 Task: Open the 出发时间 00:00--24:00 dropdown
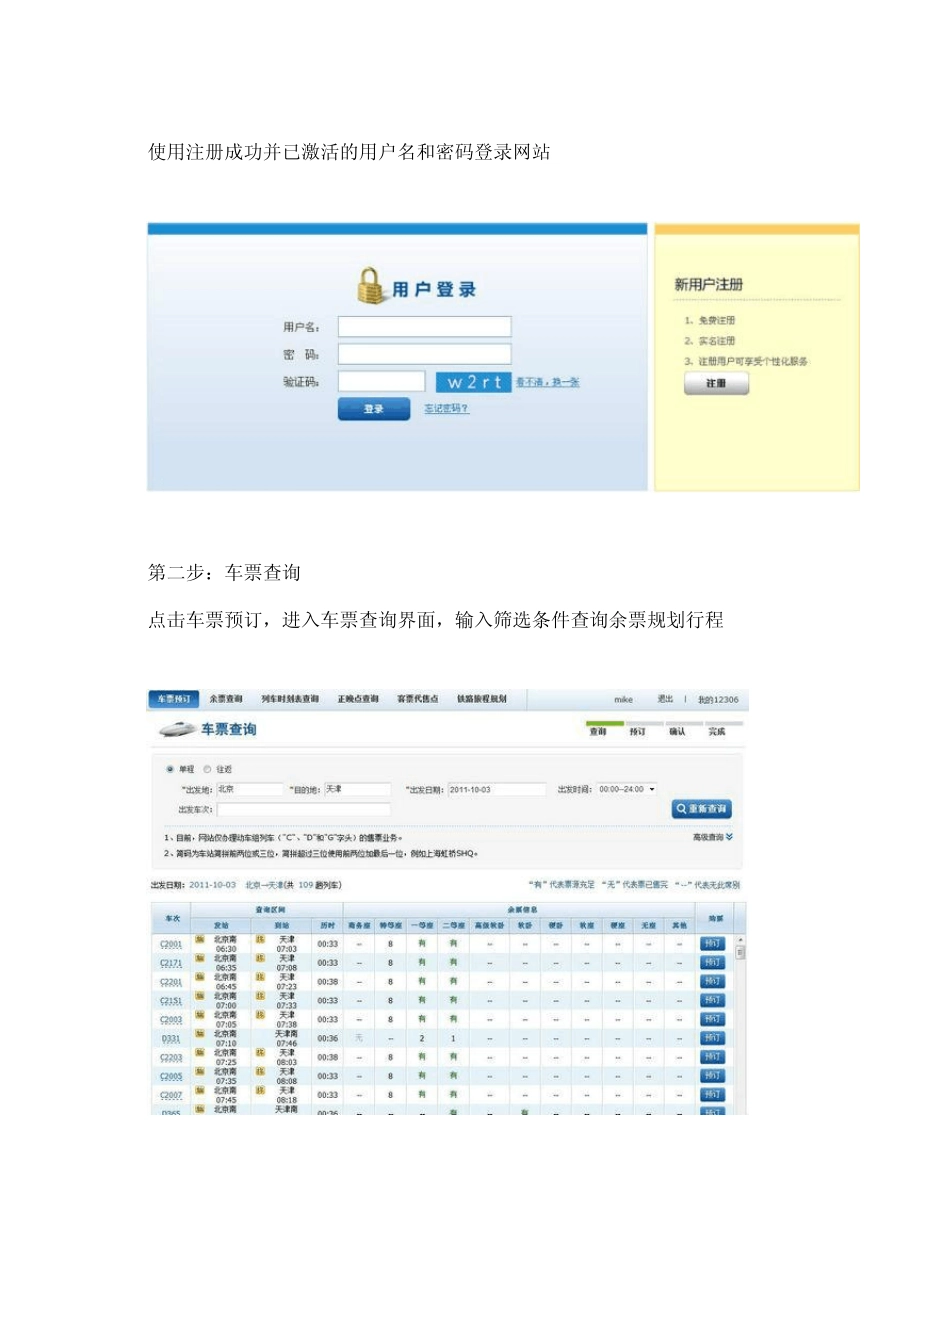pos(627,789)
